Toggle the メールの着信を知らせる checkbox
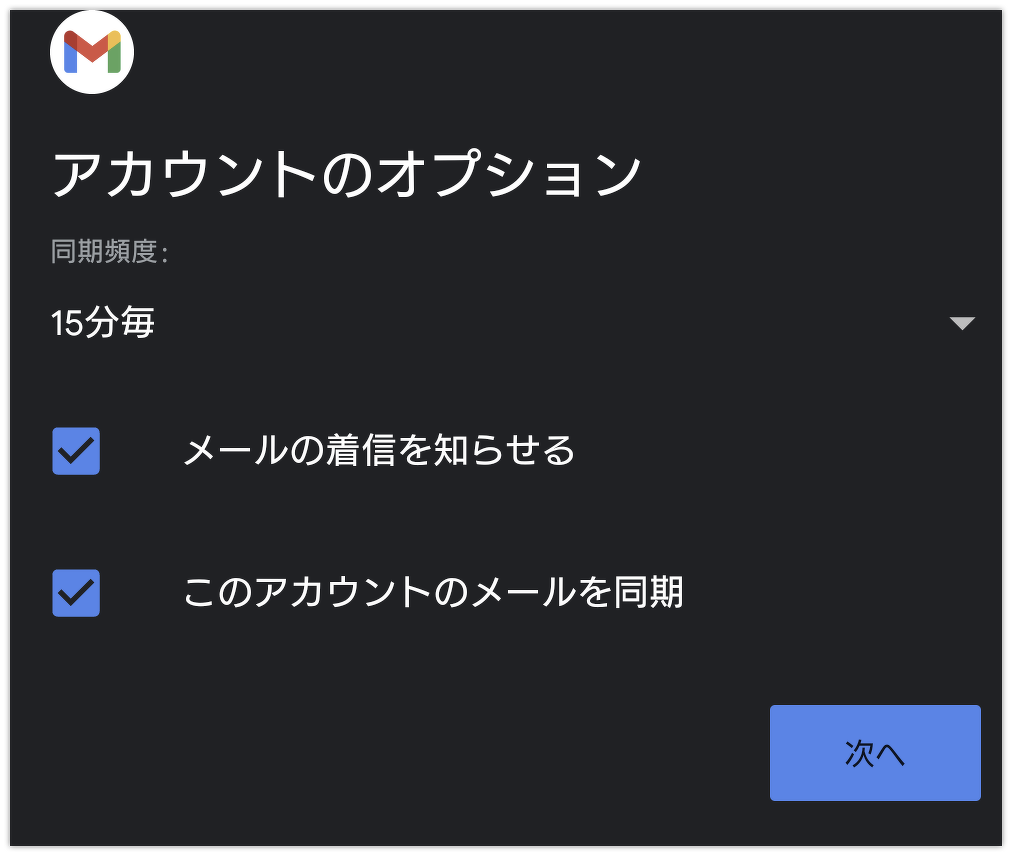 [x=76, y=451]
